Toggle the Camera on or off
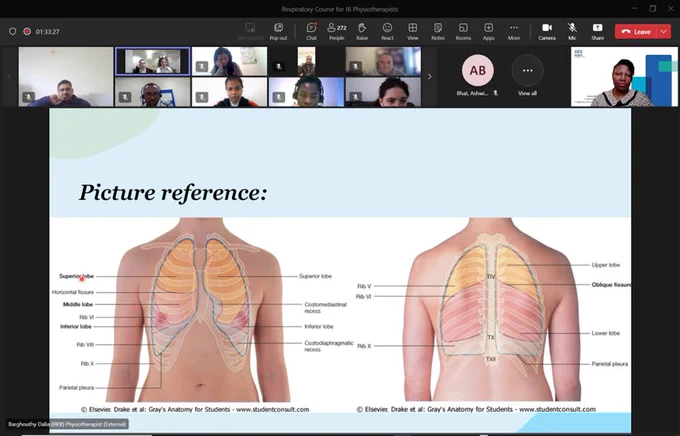Image resolution: width=680 pixels, height=436 pixels. (547, 31)
